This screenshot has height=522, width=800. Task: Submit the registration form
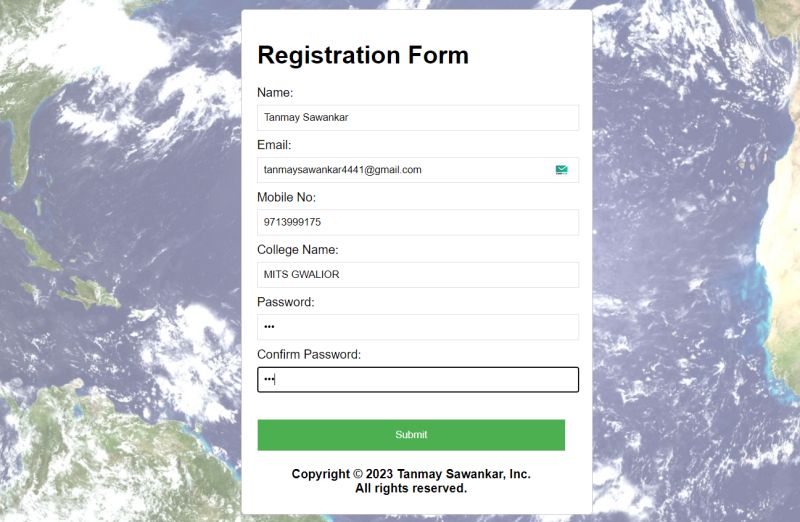pyautogui.click(x=411, y=435)
